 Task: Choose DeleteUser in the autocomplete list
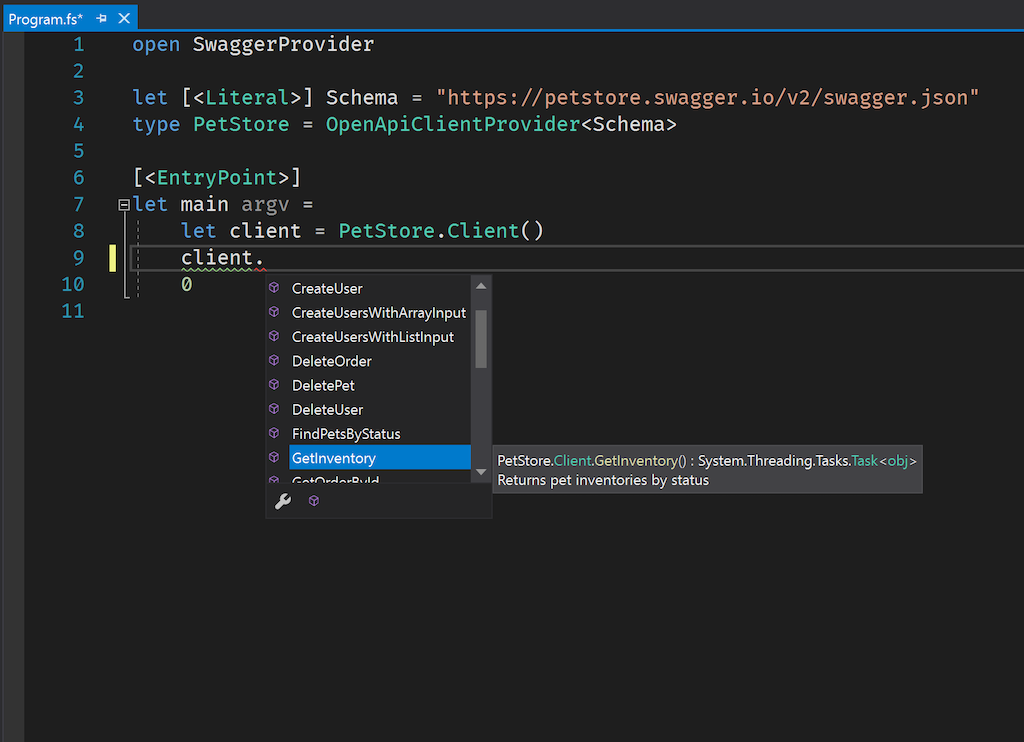[x=327, y=409]
